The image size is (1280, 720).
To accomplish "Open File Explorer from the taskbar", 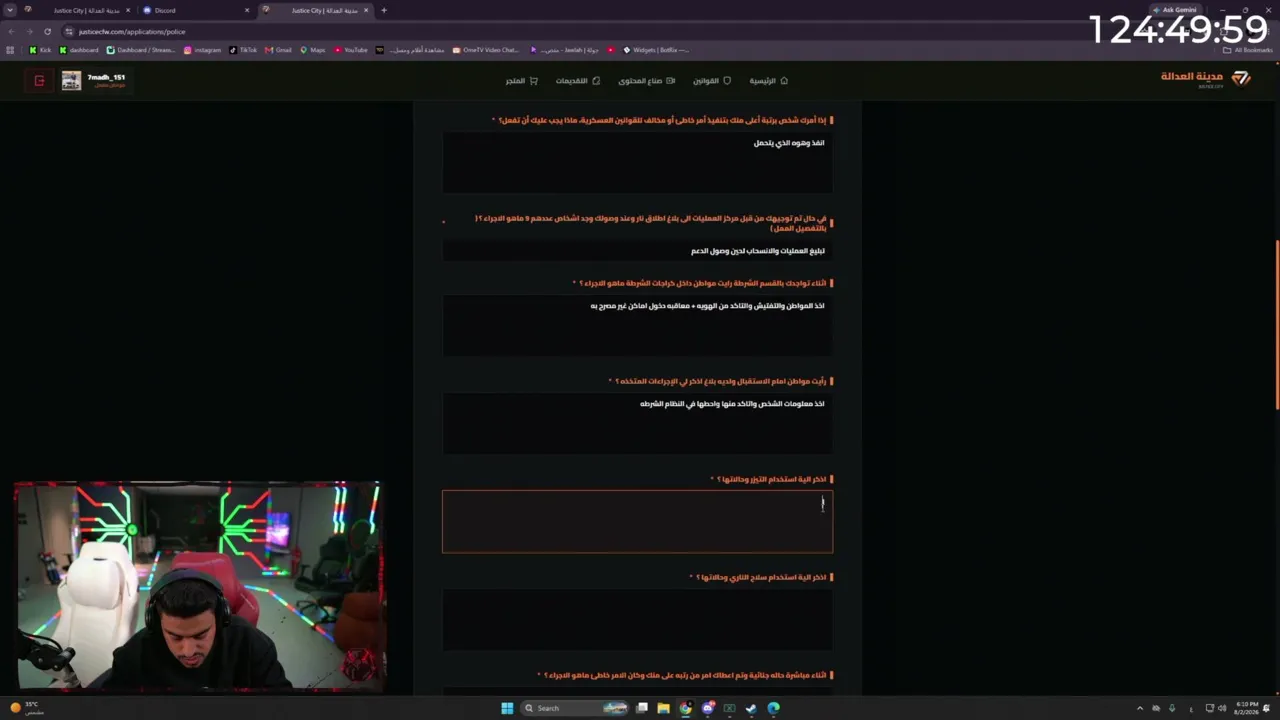I will (663, 708).
